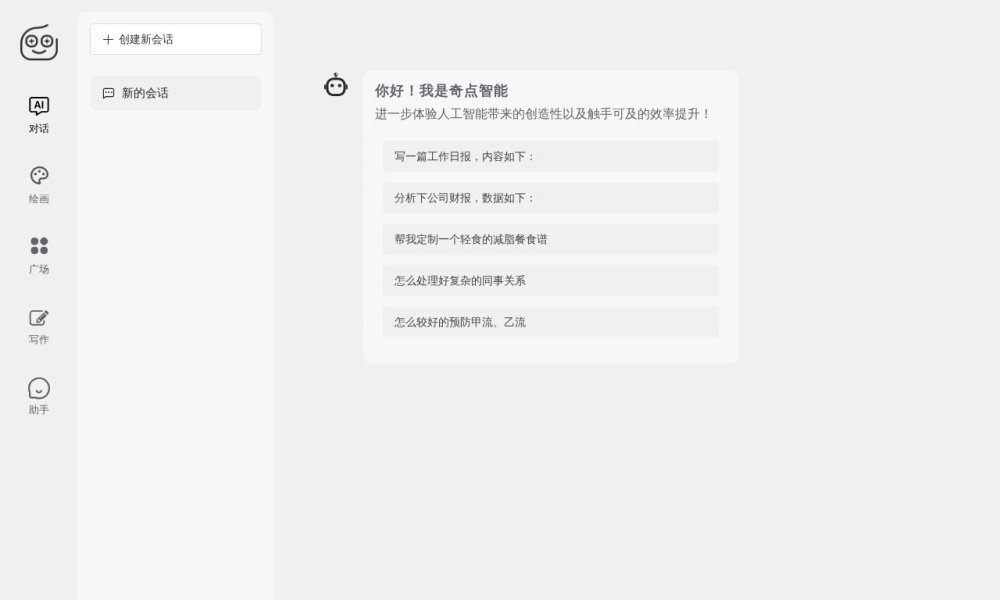Click the 创建新会话 button
This screenshot has width=1000, height=600.
click(x=175, y=39)
